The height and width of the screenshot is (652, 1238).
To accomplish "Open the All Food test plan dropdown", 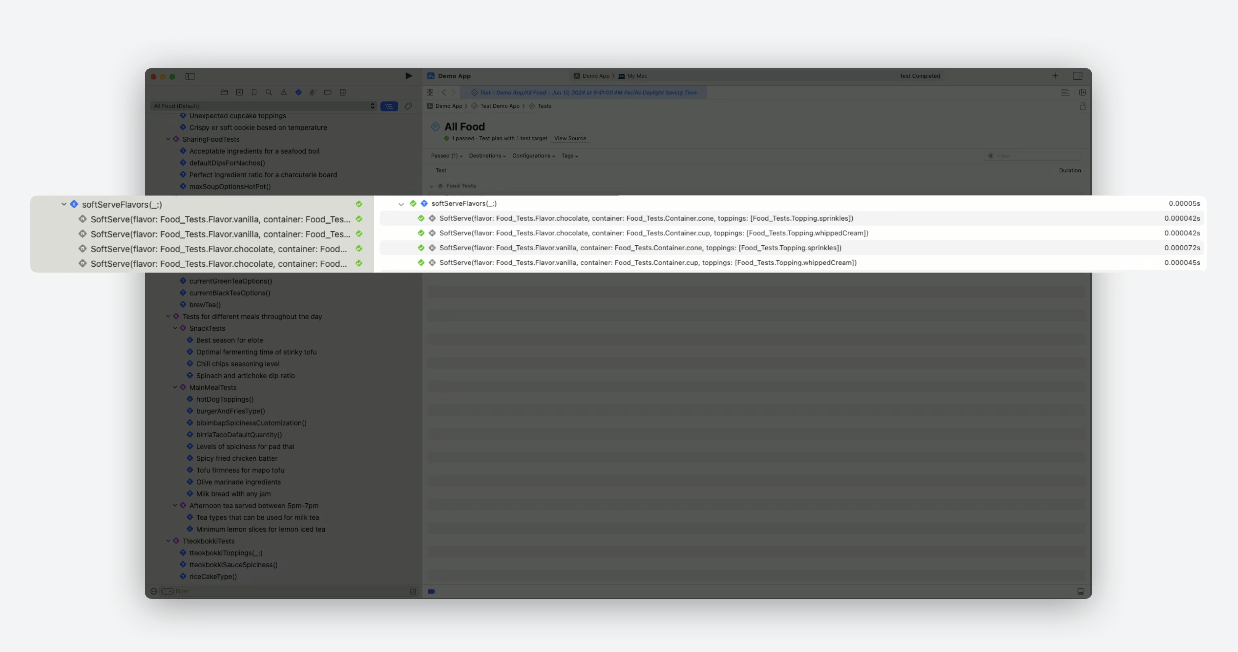I will 264,106.
